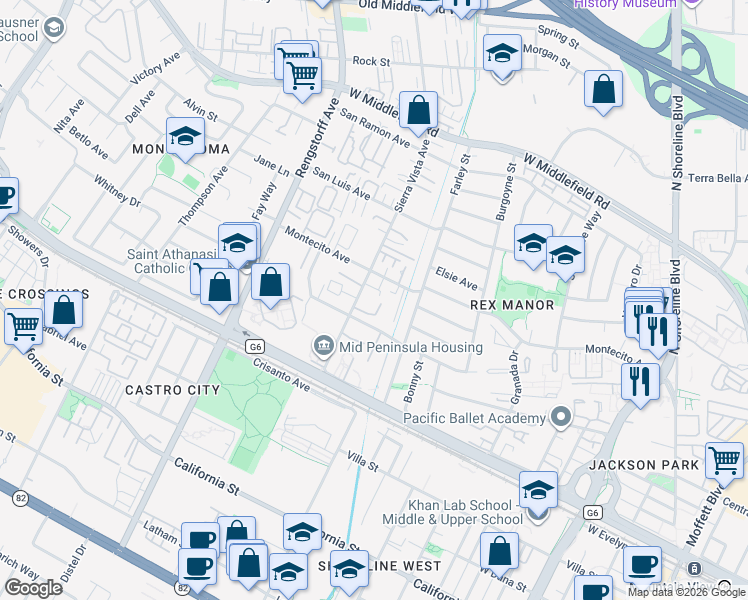The width and height of the screenshot is (748, 600).
Task: Click the shopping bag marker near Crossings label
Action: click(x=63, y=311)
